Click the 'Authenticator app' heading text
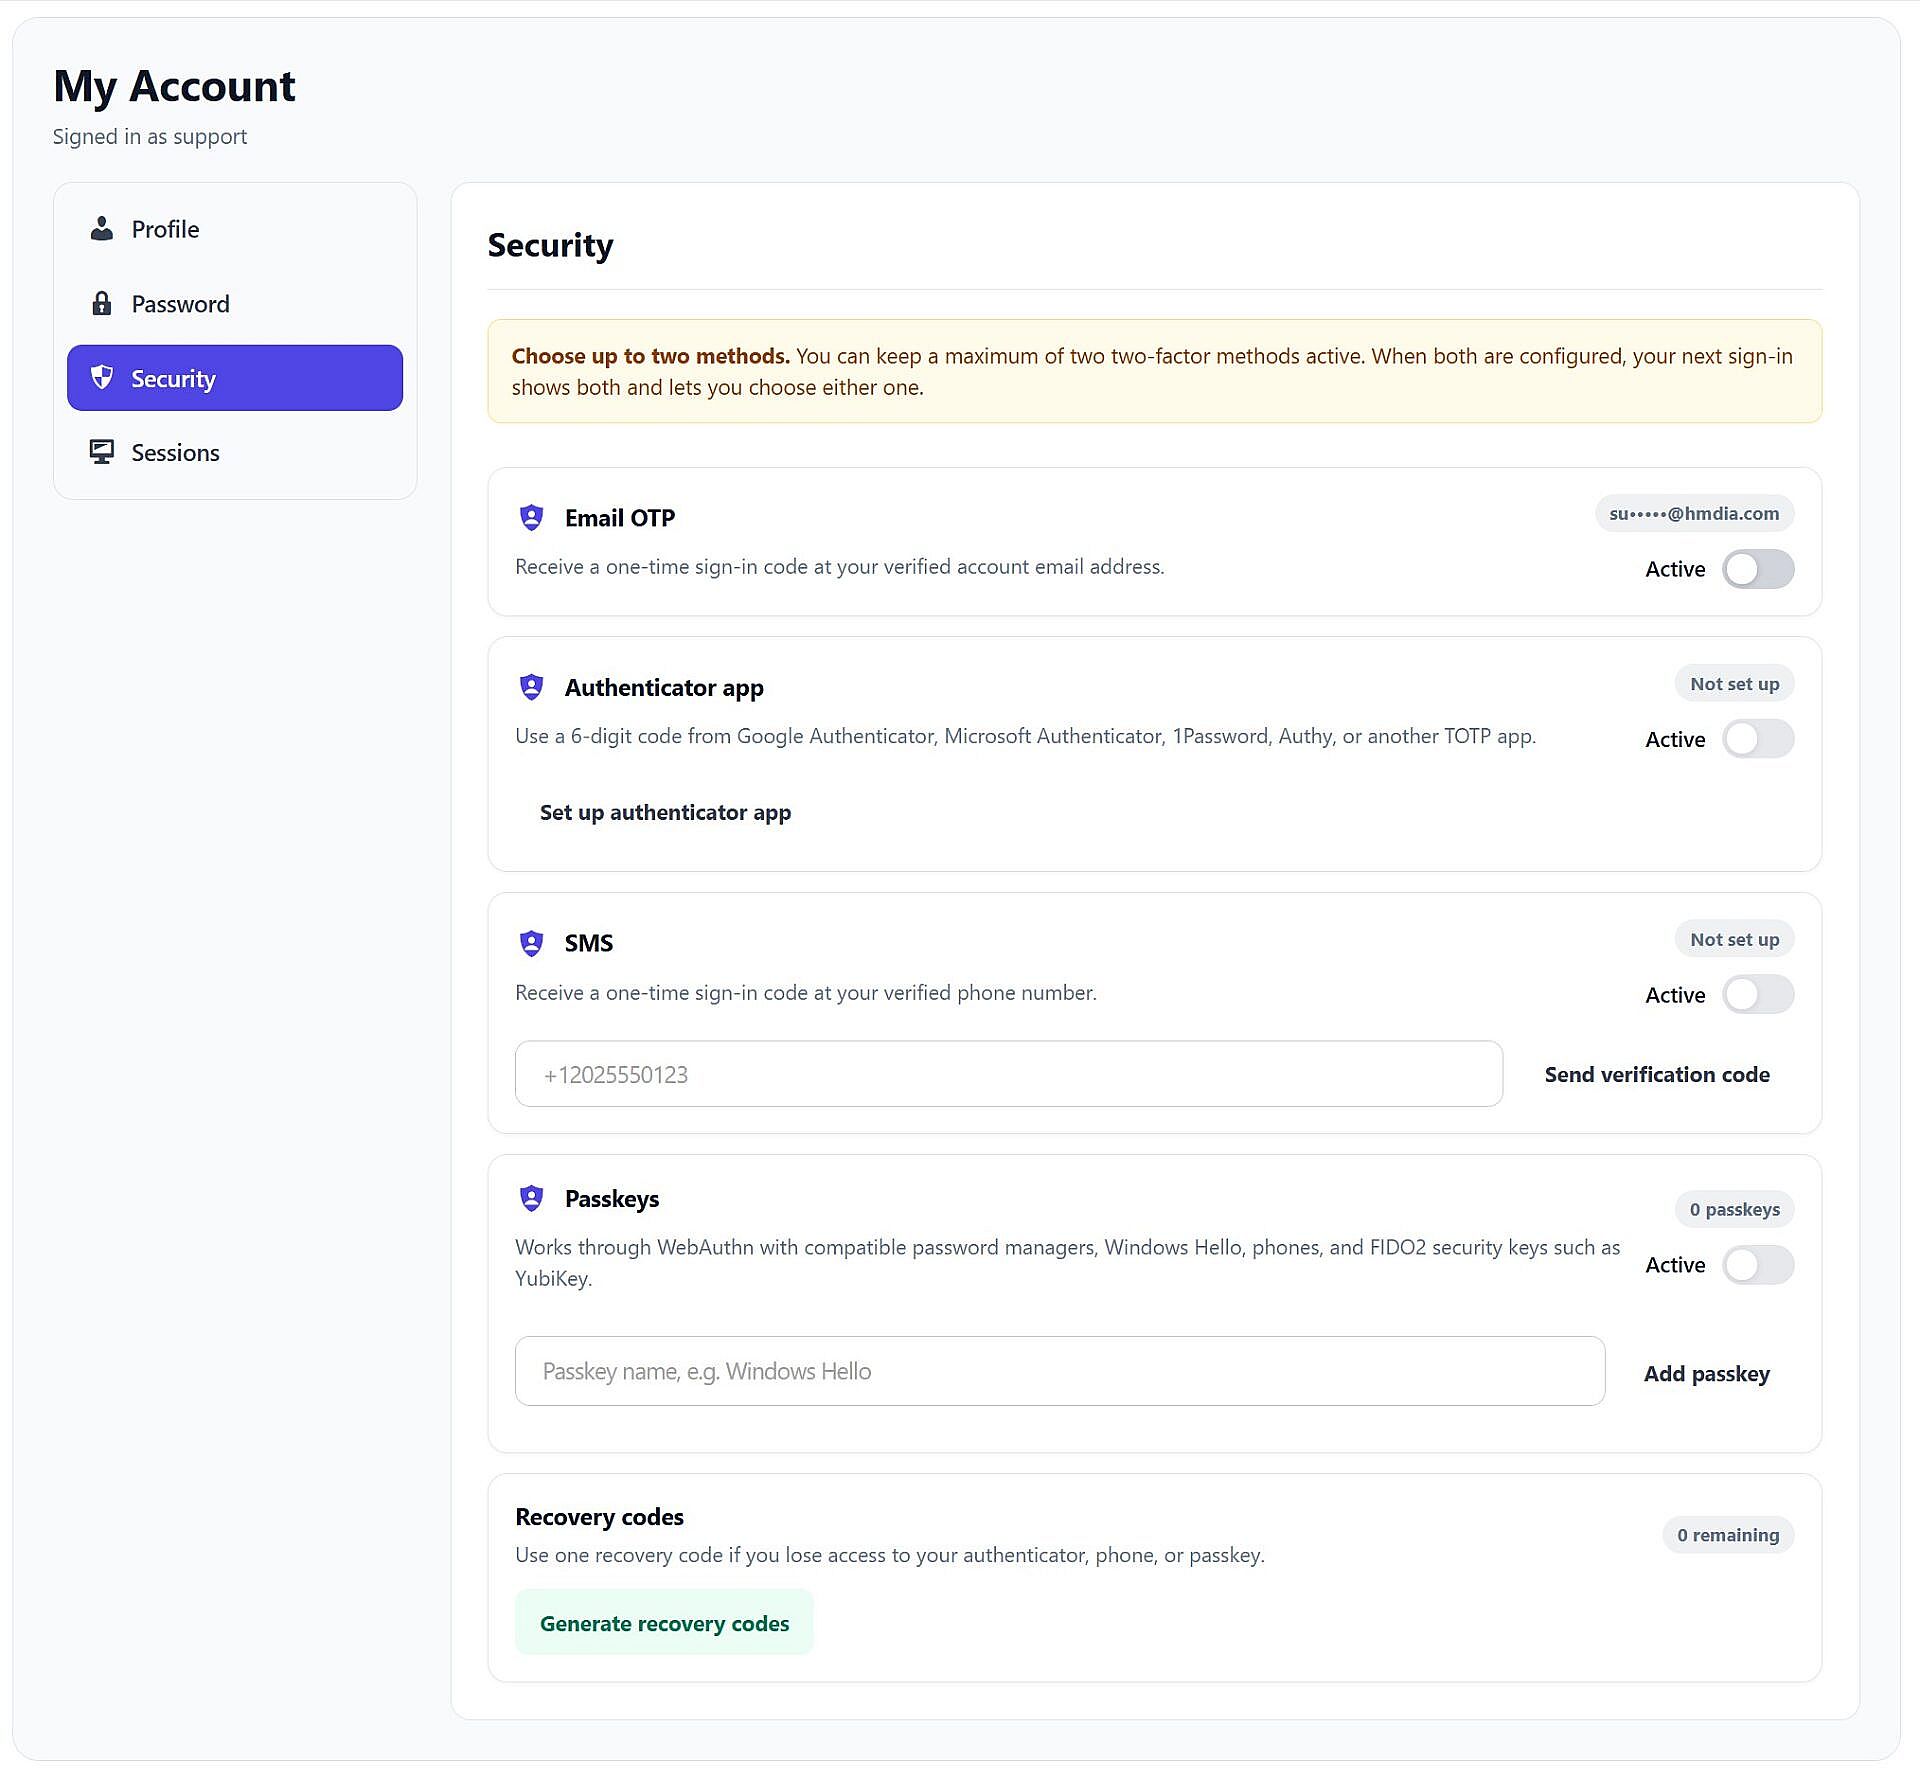 click(x=664, y=688)
